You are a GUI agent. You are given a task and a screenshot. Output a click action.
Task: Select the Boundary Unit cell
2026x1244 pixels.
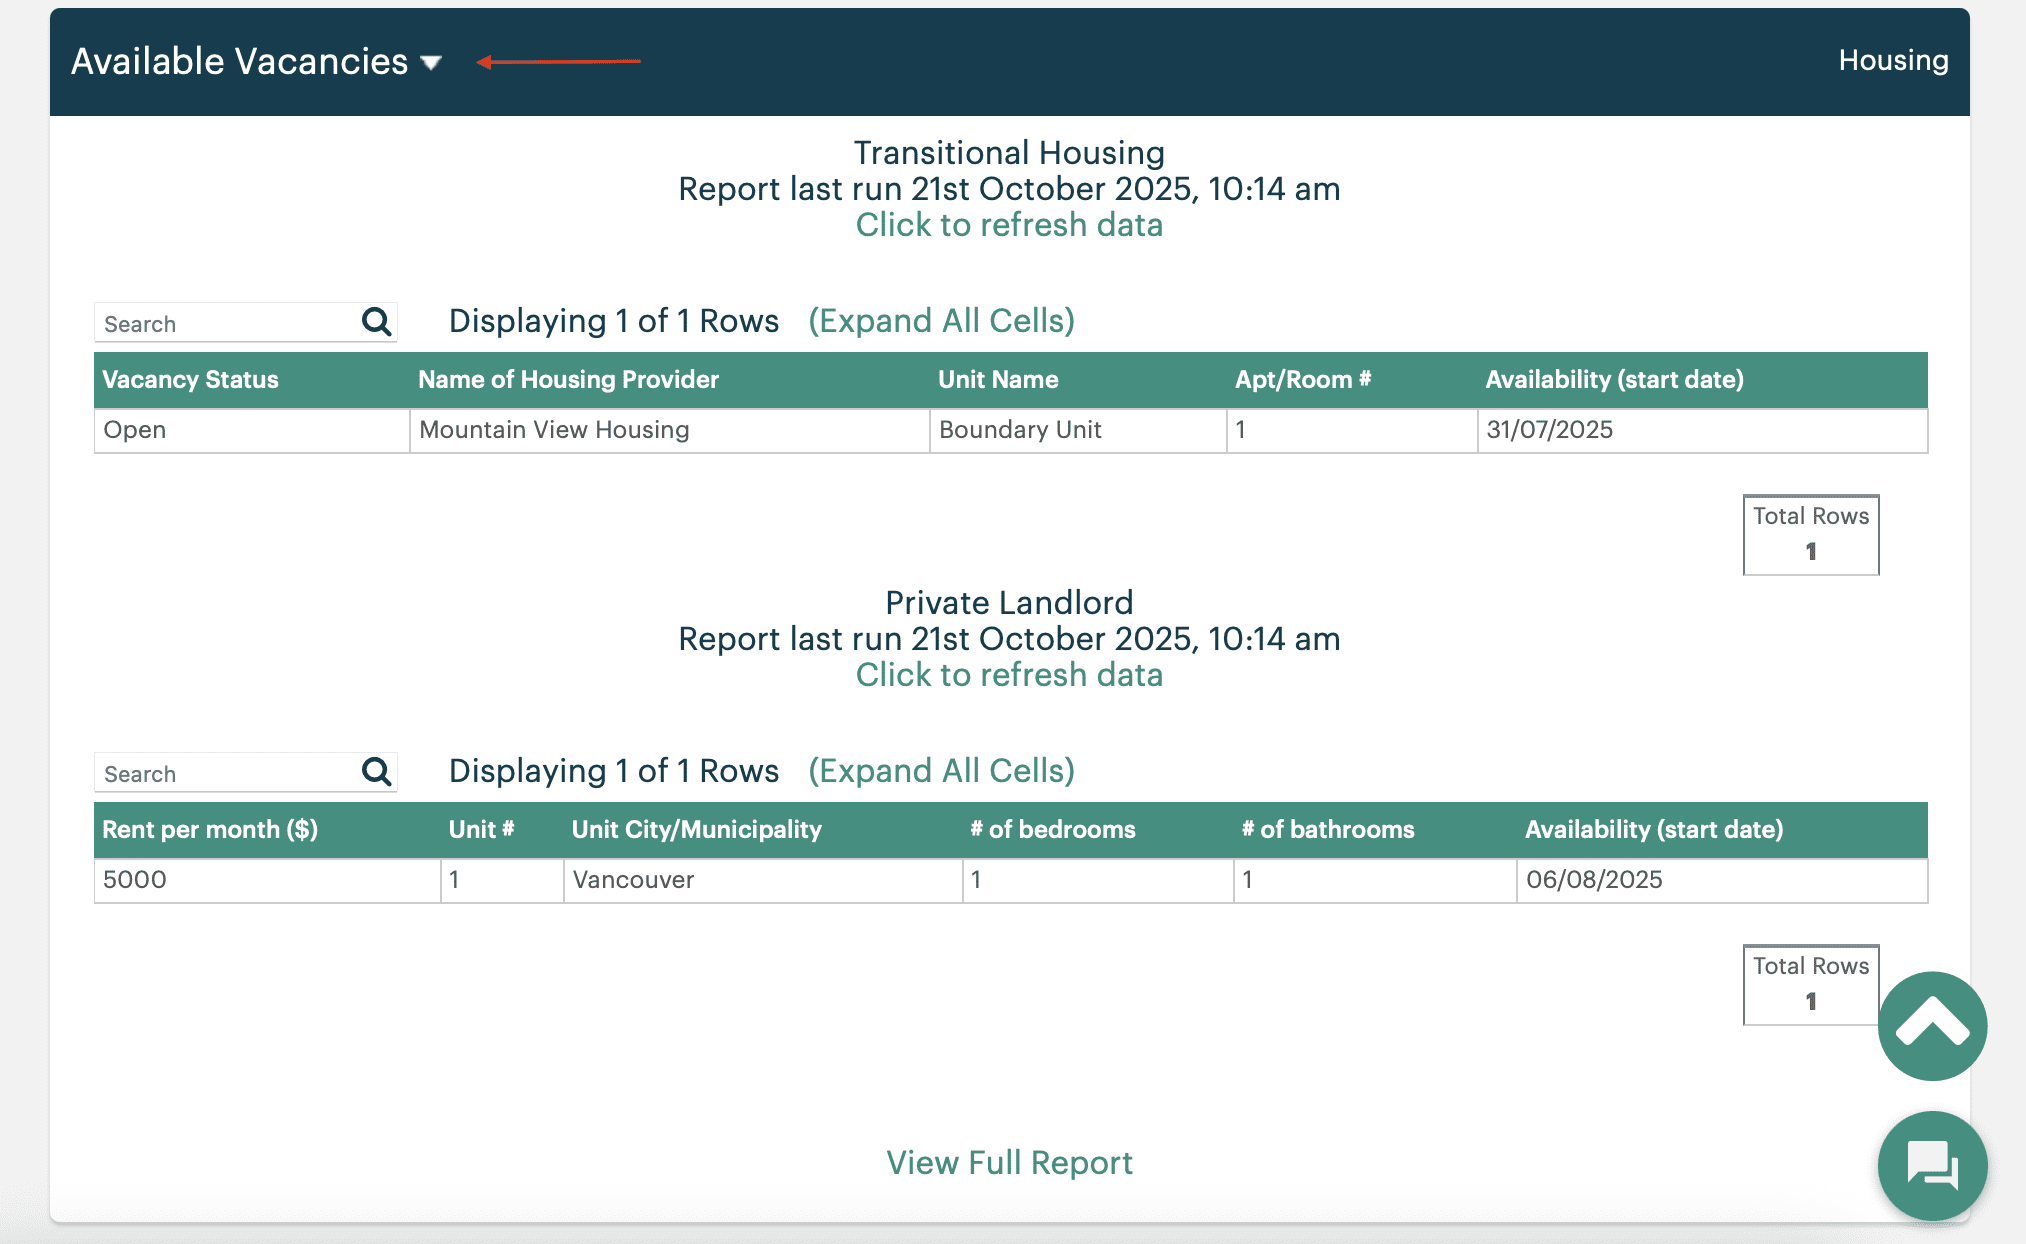pyautogui.click(x=1078, y=430)
